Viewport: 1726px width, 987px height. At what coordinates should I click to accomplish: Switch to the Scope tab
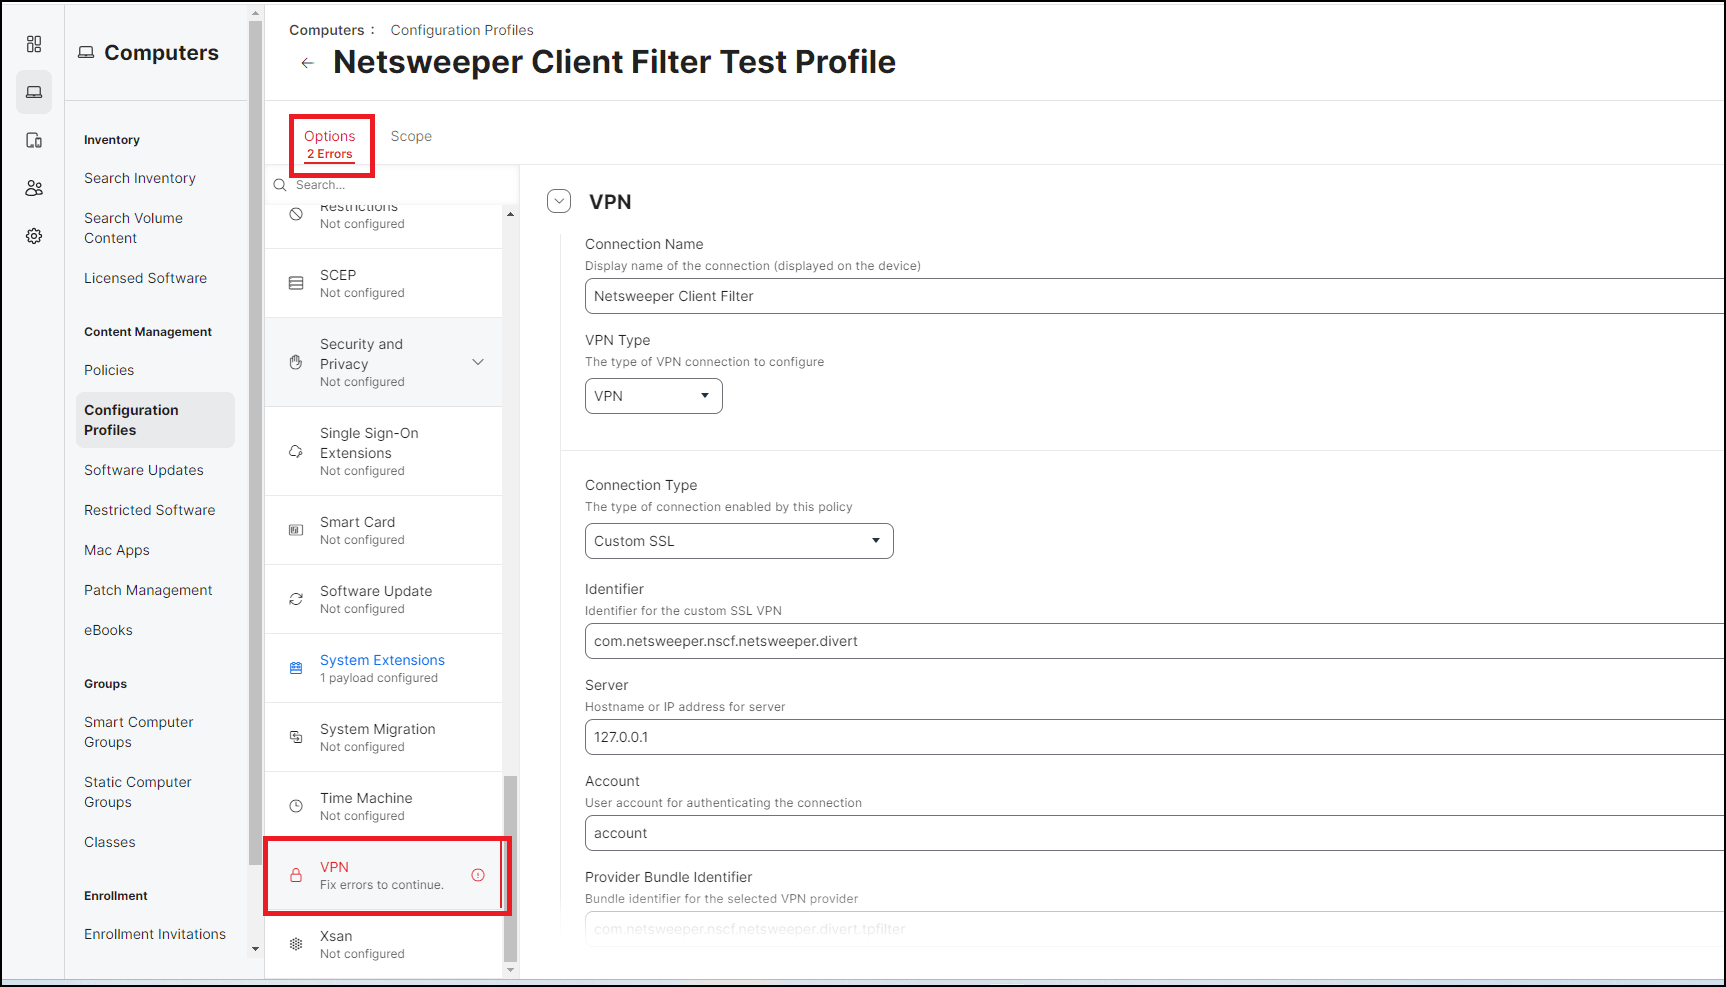tap(411, 136)
